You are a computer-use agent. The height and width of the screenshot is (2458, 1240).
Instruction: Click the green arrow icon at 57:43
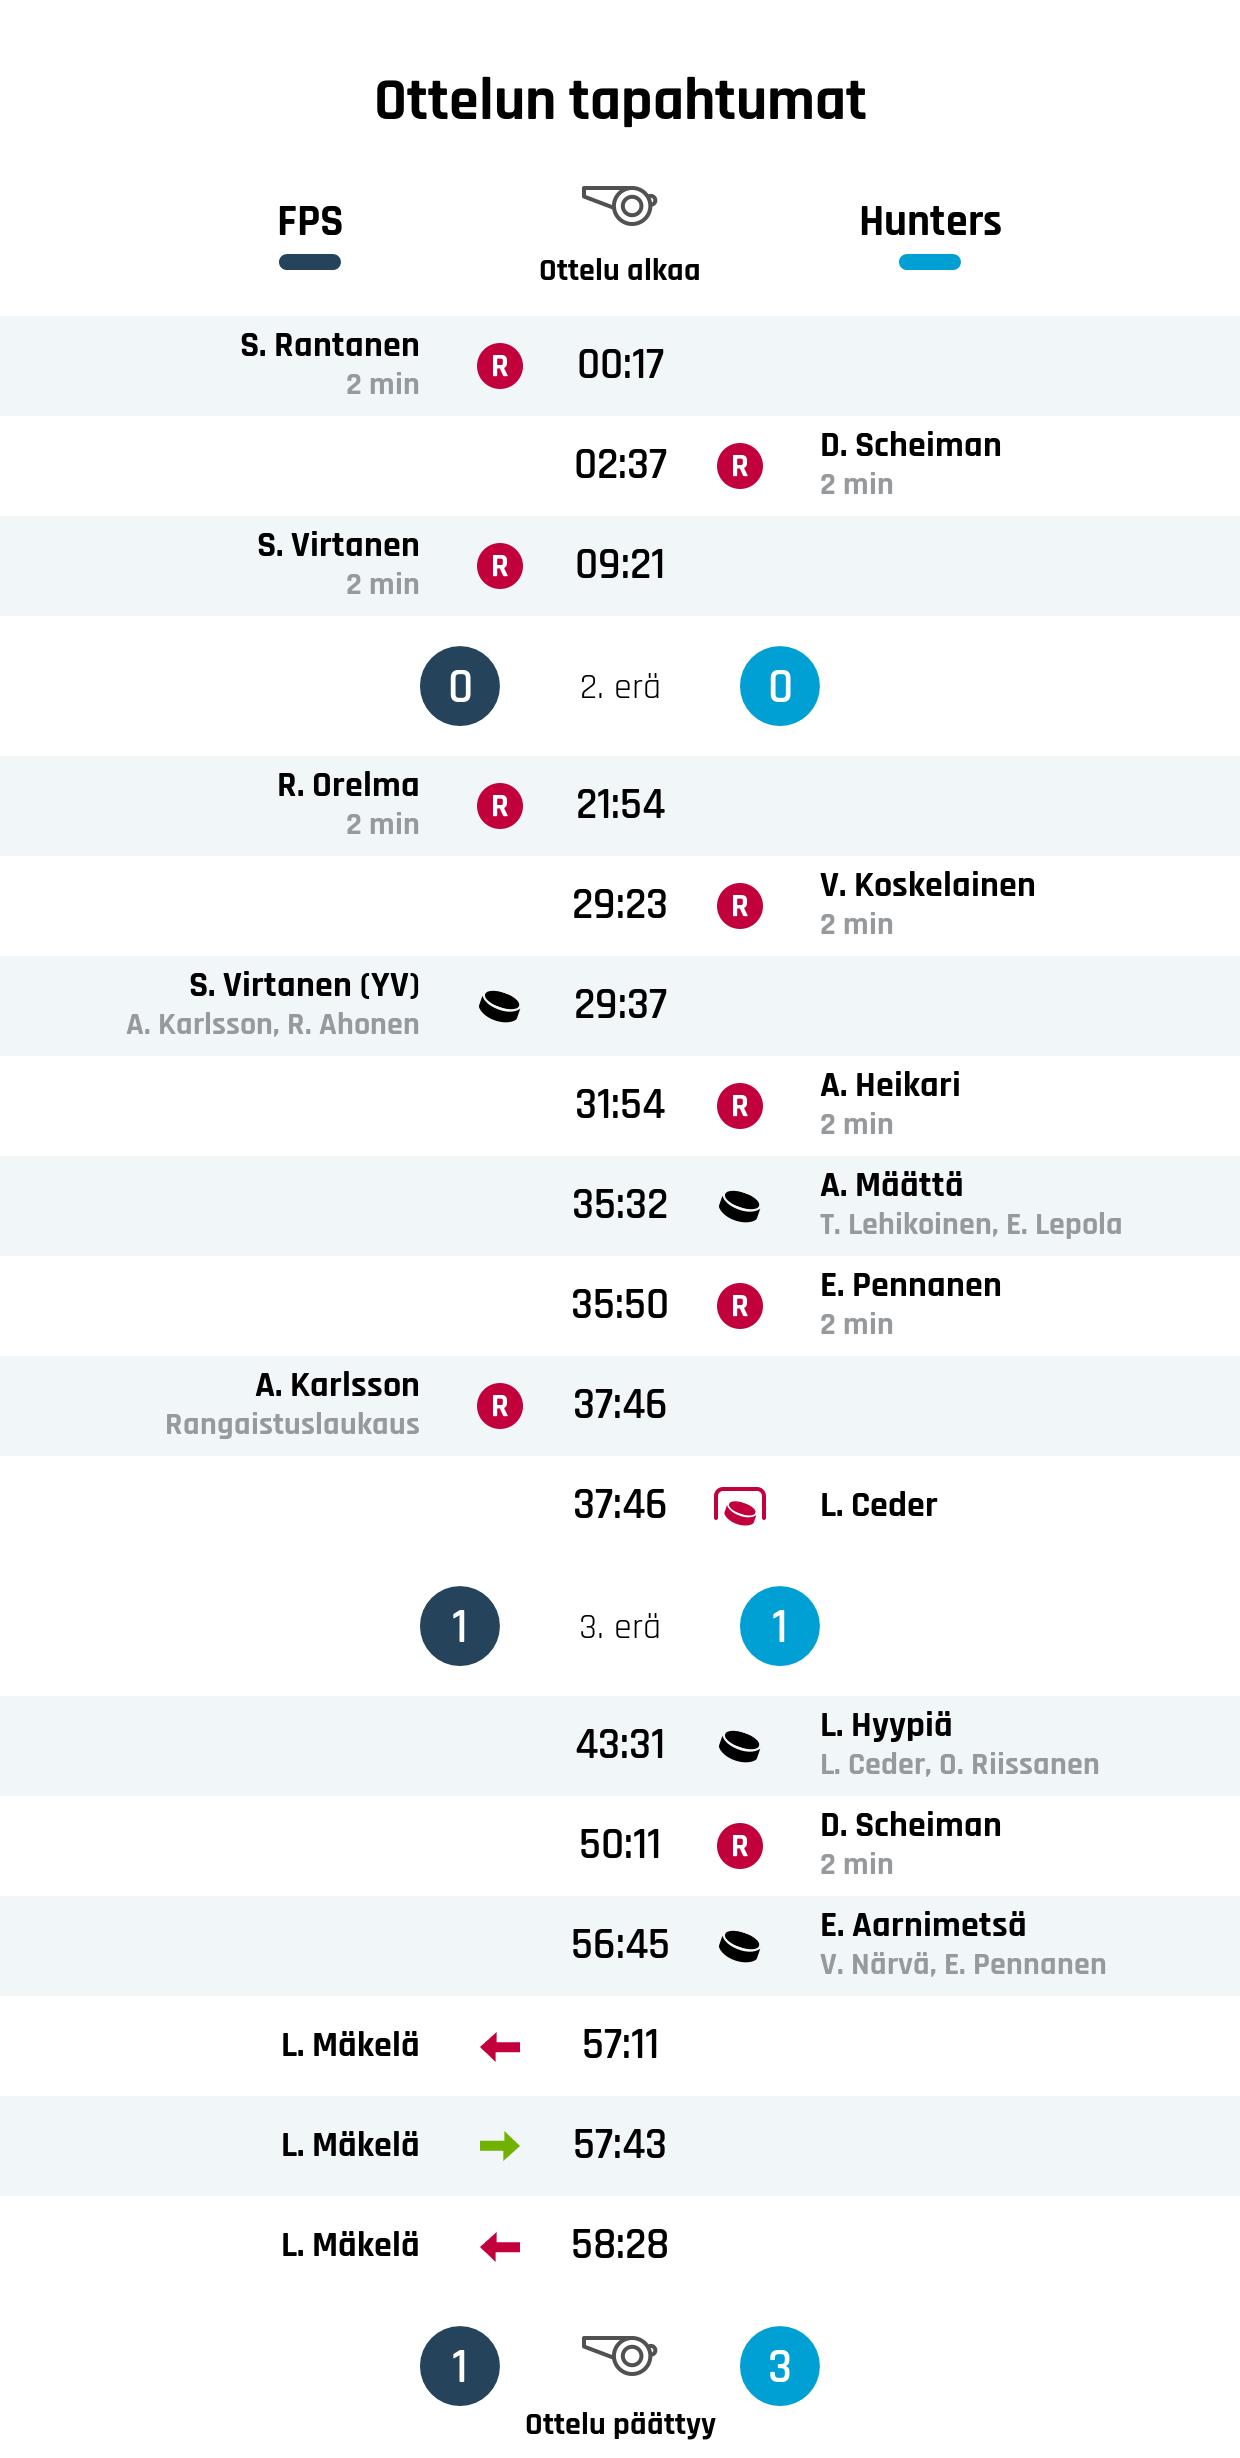tap(500, 2146)
